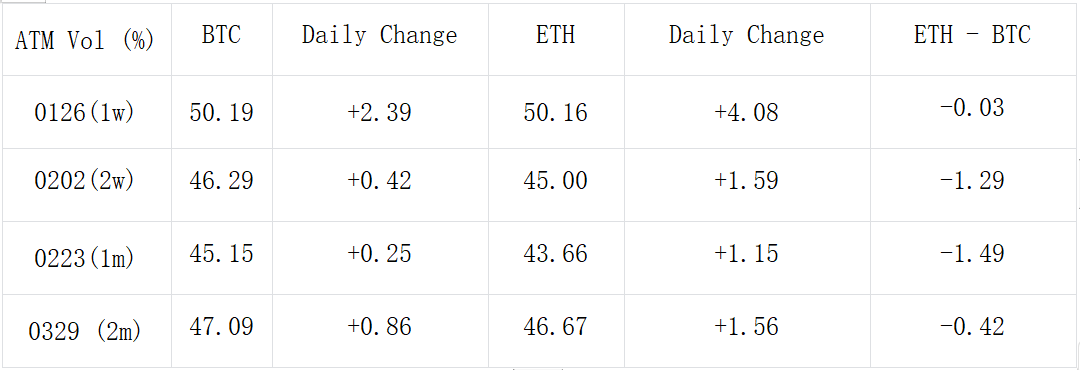
Task: Click the cell containing 47.09
Action: (x=222, y=331)
